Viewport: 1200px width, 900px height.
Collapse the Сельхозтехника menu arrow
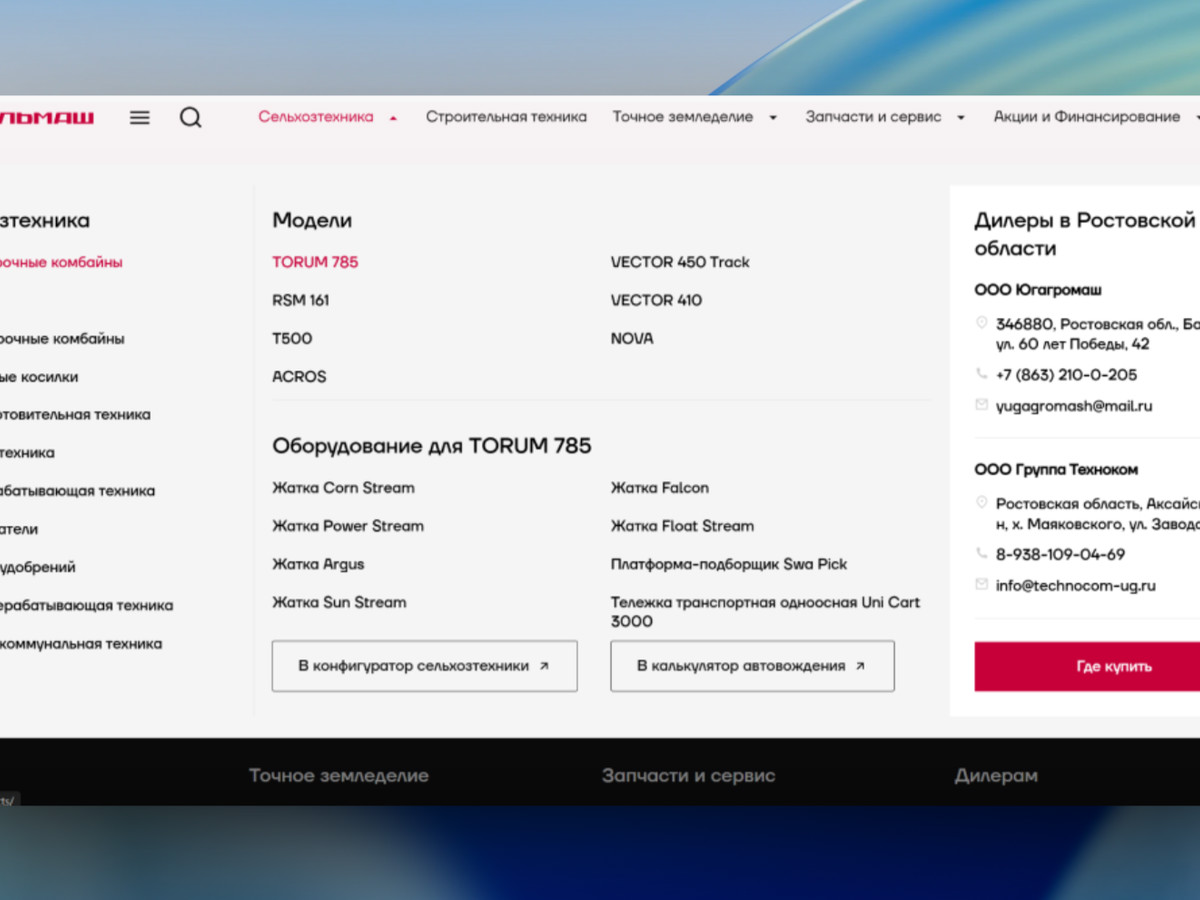393,118
